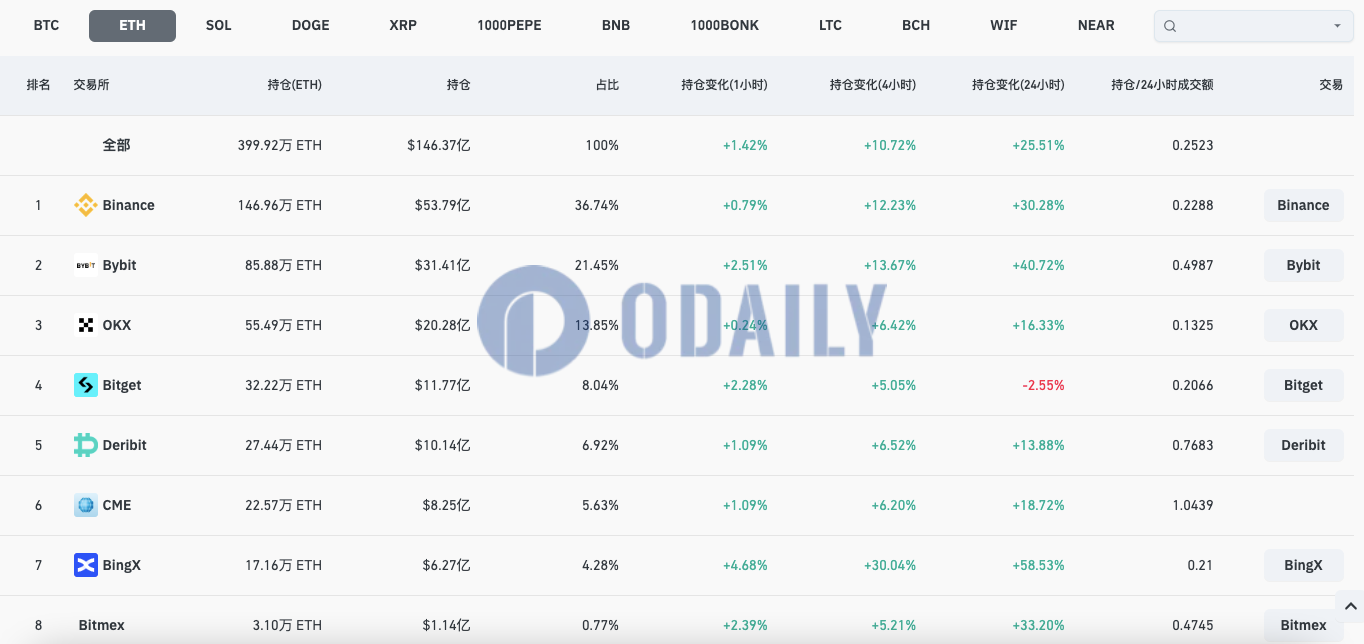Viewport: 1364px width, 644px height.
Task: Switch to the XRP tab
Action: [403, 25]
